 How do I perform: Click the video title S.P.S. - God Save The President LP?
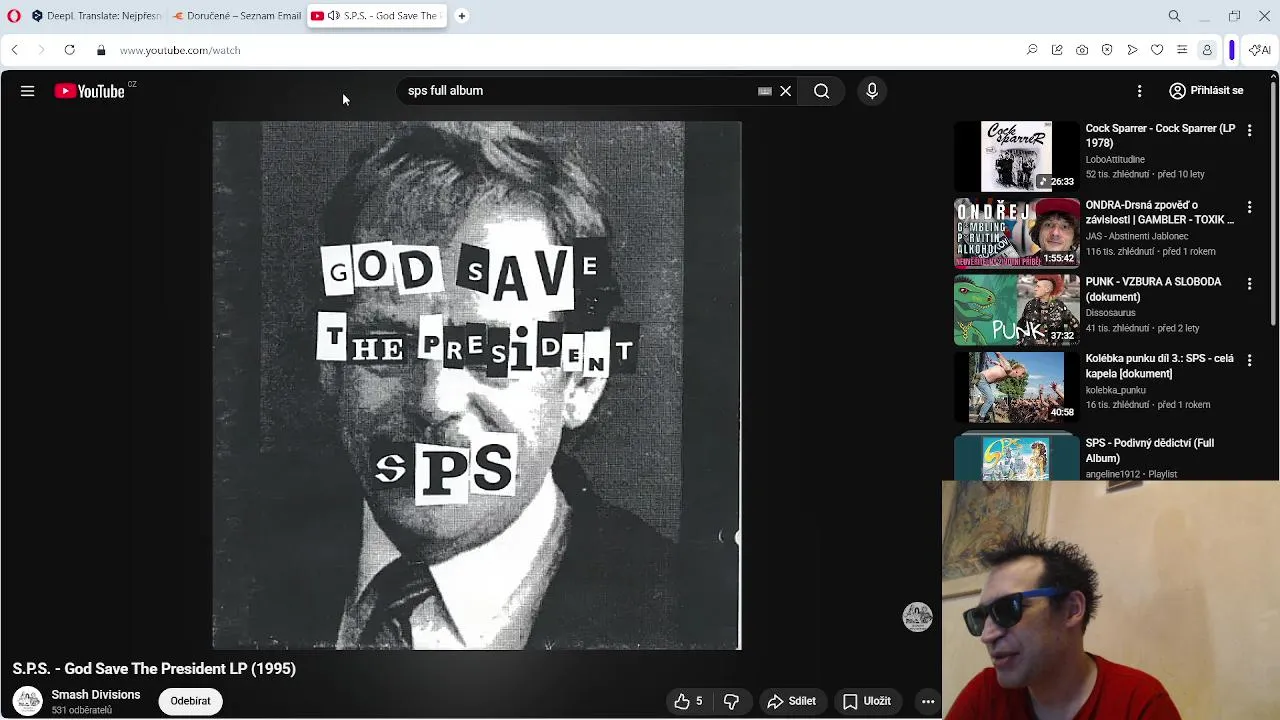click(154, 669)
